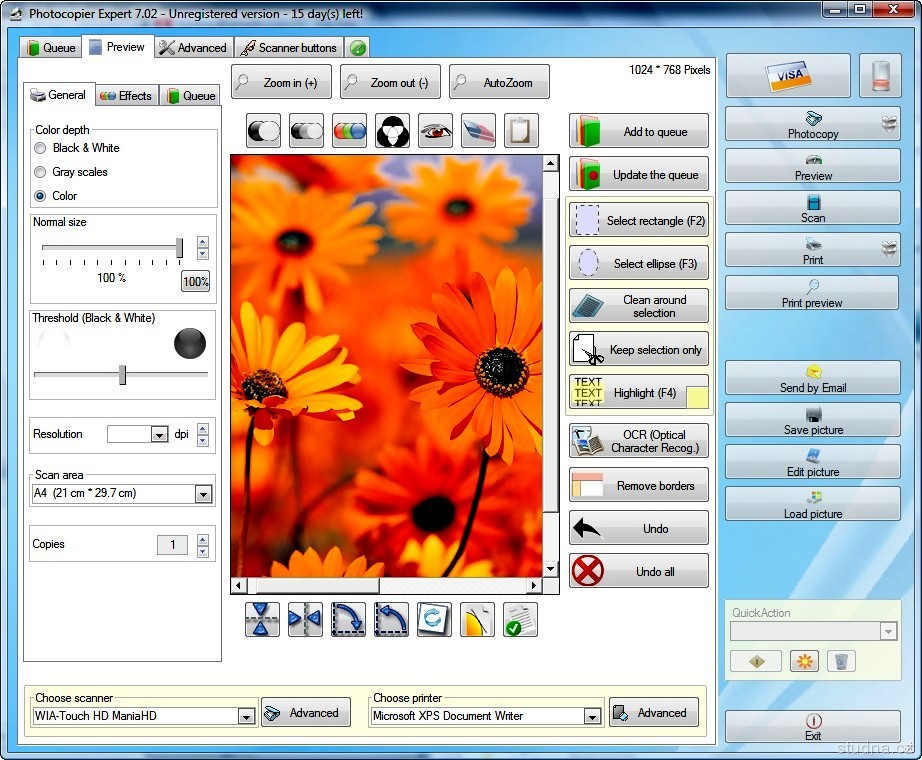Flip image vertically with the arrows icon
This screenshot has height=760, width=922.
(x=262, y=619)
